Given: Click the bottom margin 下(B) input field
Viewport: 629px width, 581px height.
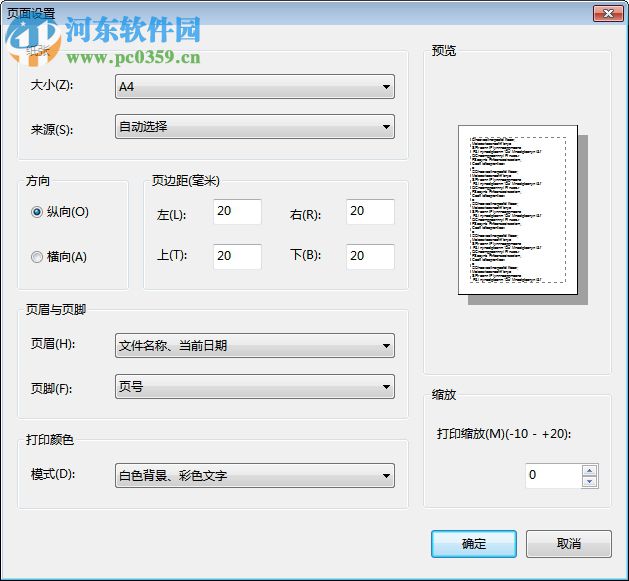Looking at the screenshot, I should (370, 256).
